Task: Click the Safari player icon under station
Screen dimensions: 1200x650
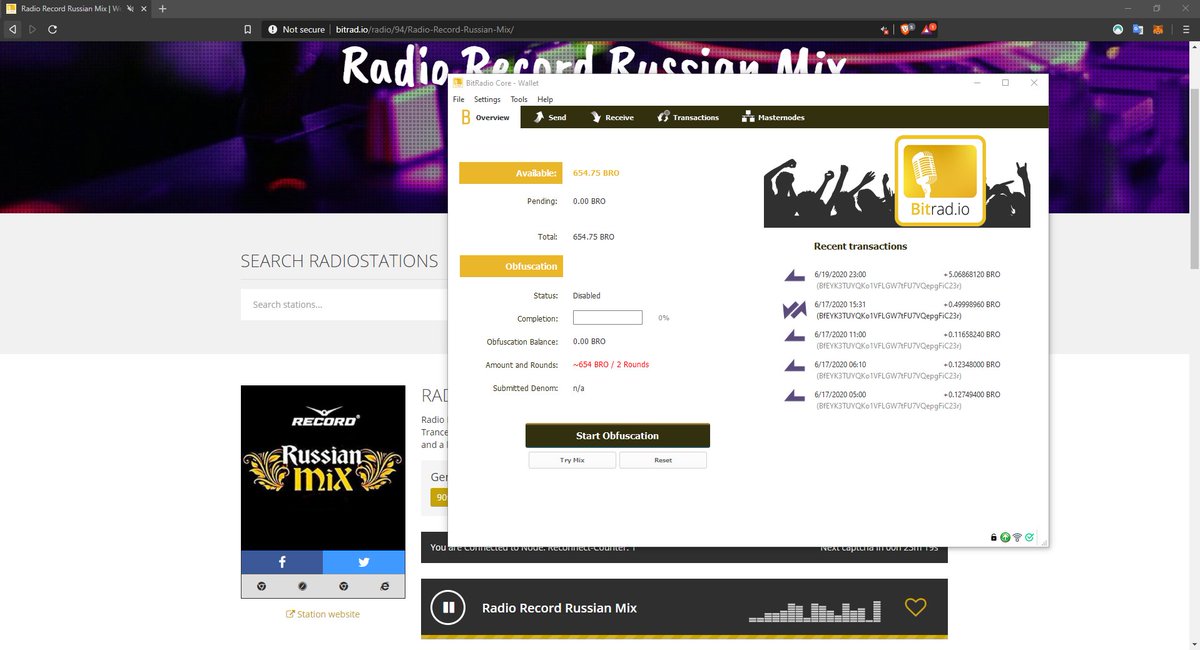Action: point(303,586)
